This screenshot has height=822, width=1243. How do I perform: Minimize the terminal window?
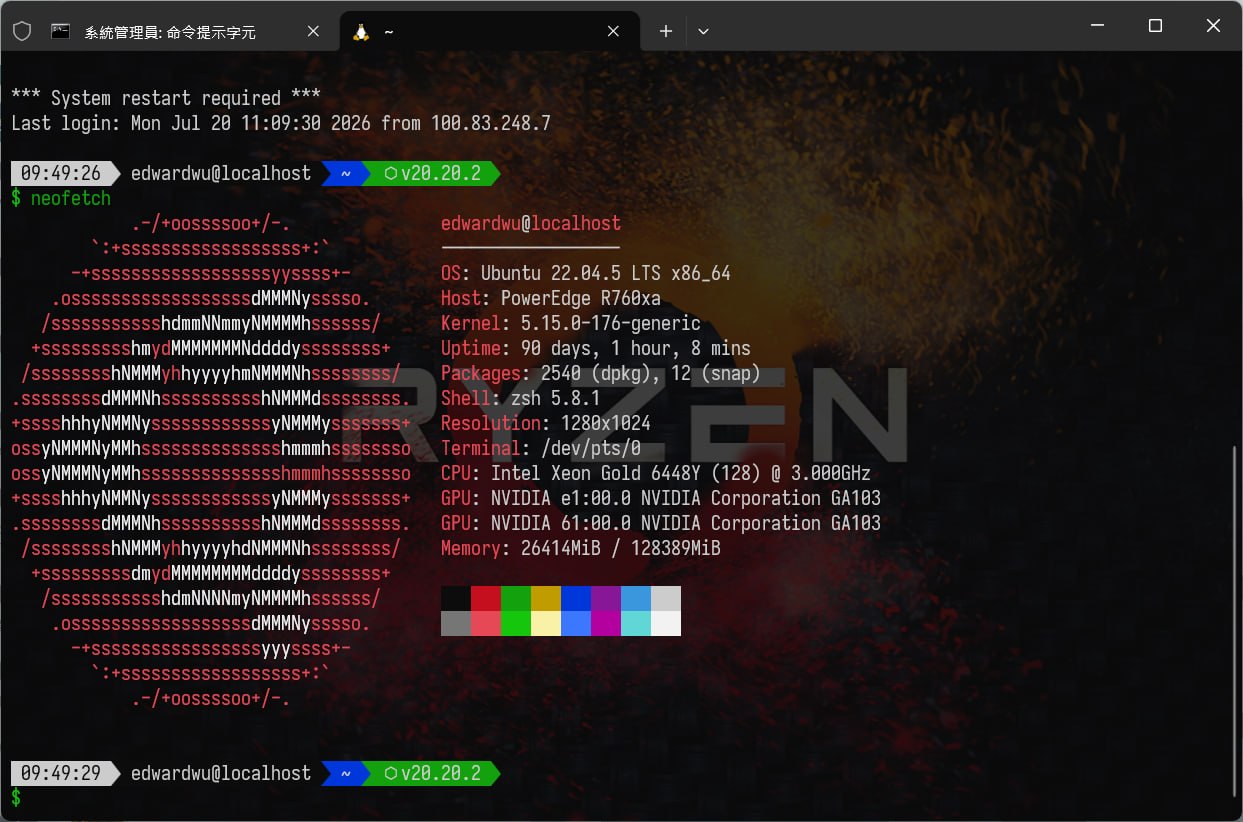click(x=1097, y=26)
